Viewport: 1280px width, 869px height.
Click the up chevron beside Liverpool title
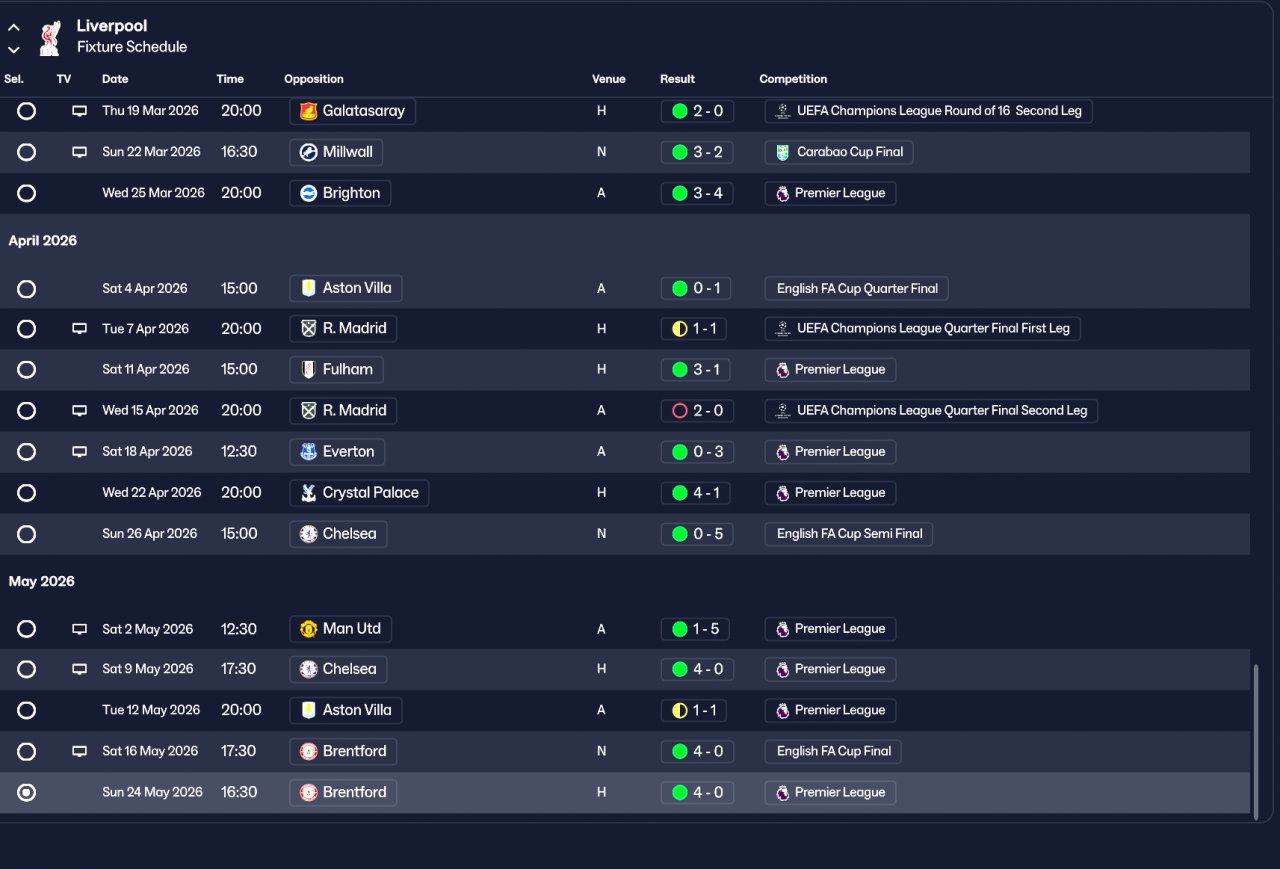click(x=14, y=28)
